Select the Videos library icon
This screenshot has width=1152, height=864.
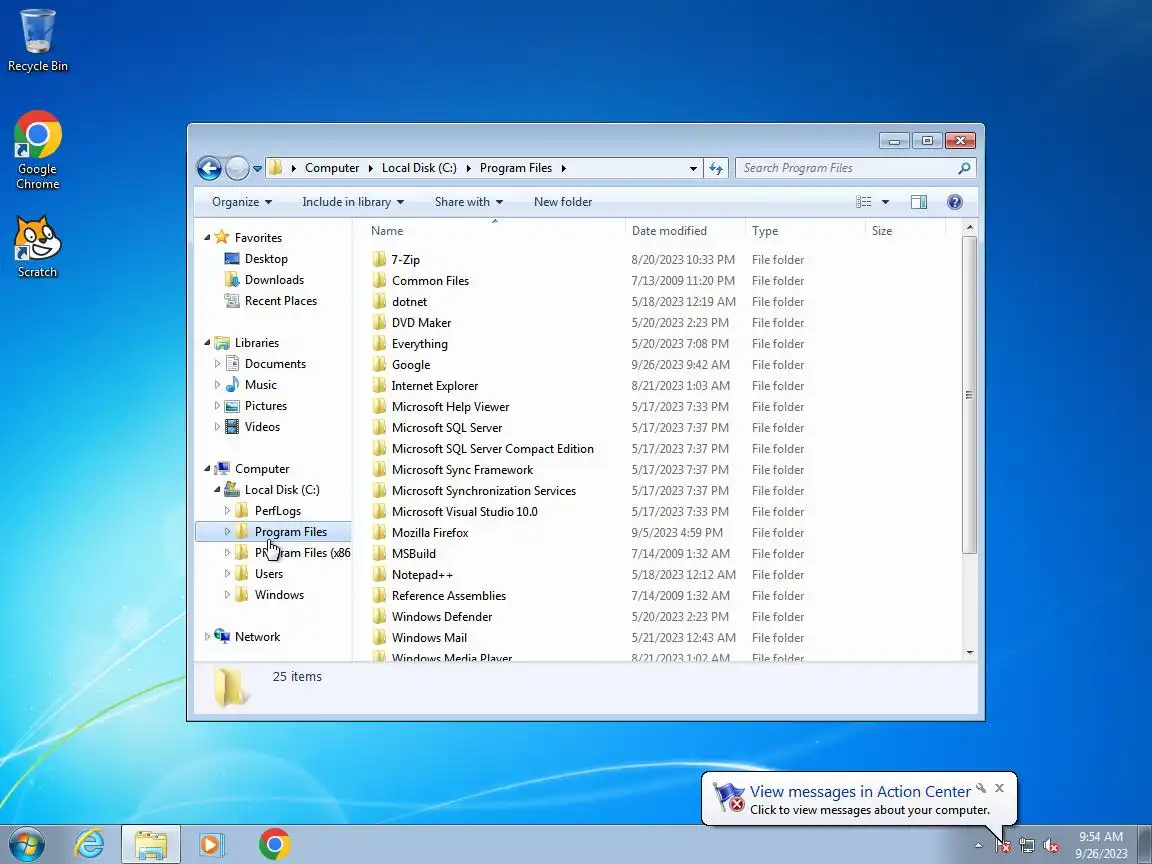click(x=232, y=426)
